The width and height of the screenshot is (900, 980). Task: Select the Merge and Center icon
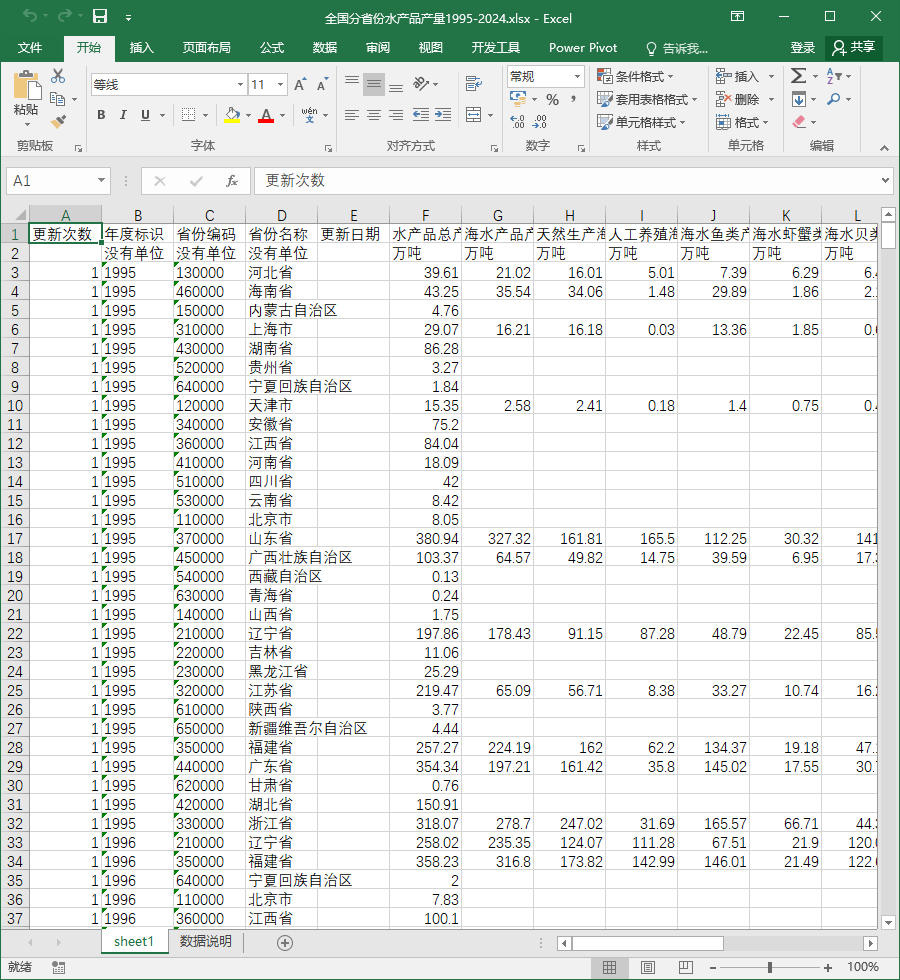[x=474, y=114]
